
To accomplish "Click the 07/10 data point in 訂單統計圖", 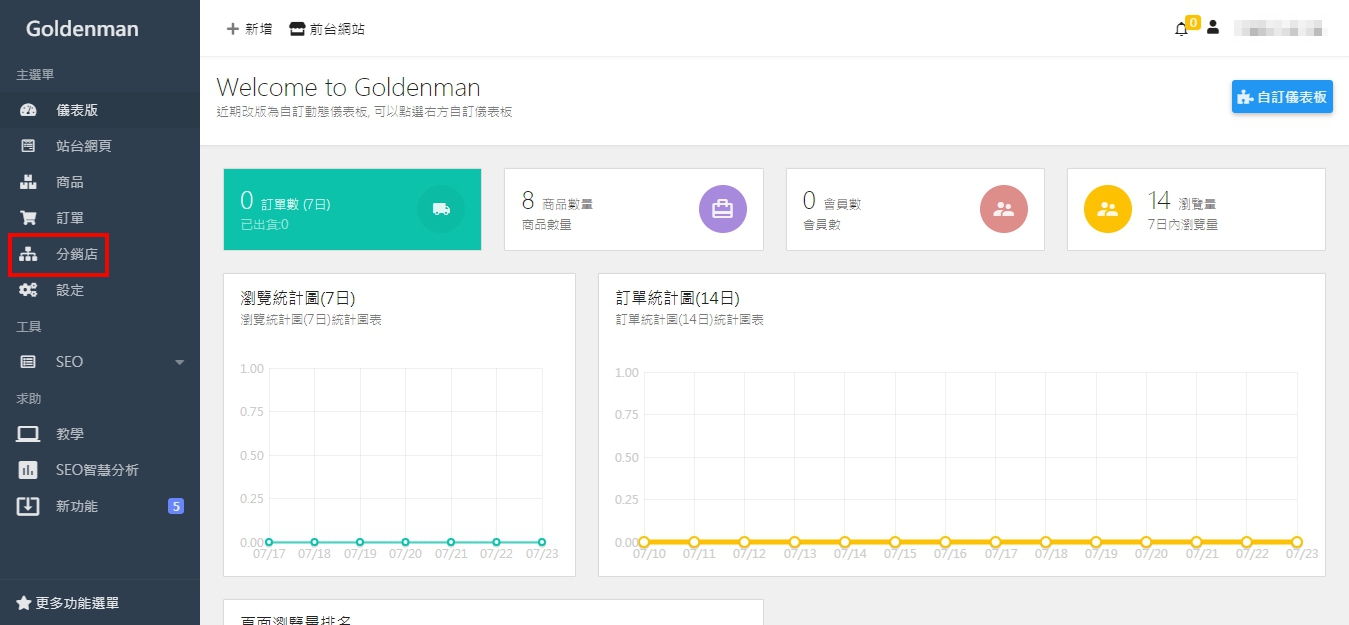I will 644,542.
